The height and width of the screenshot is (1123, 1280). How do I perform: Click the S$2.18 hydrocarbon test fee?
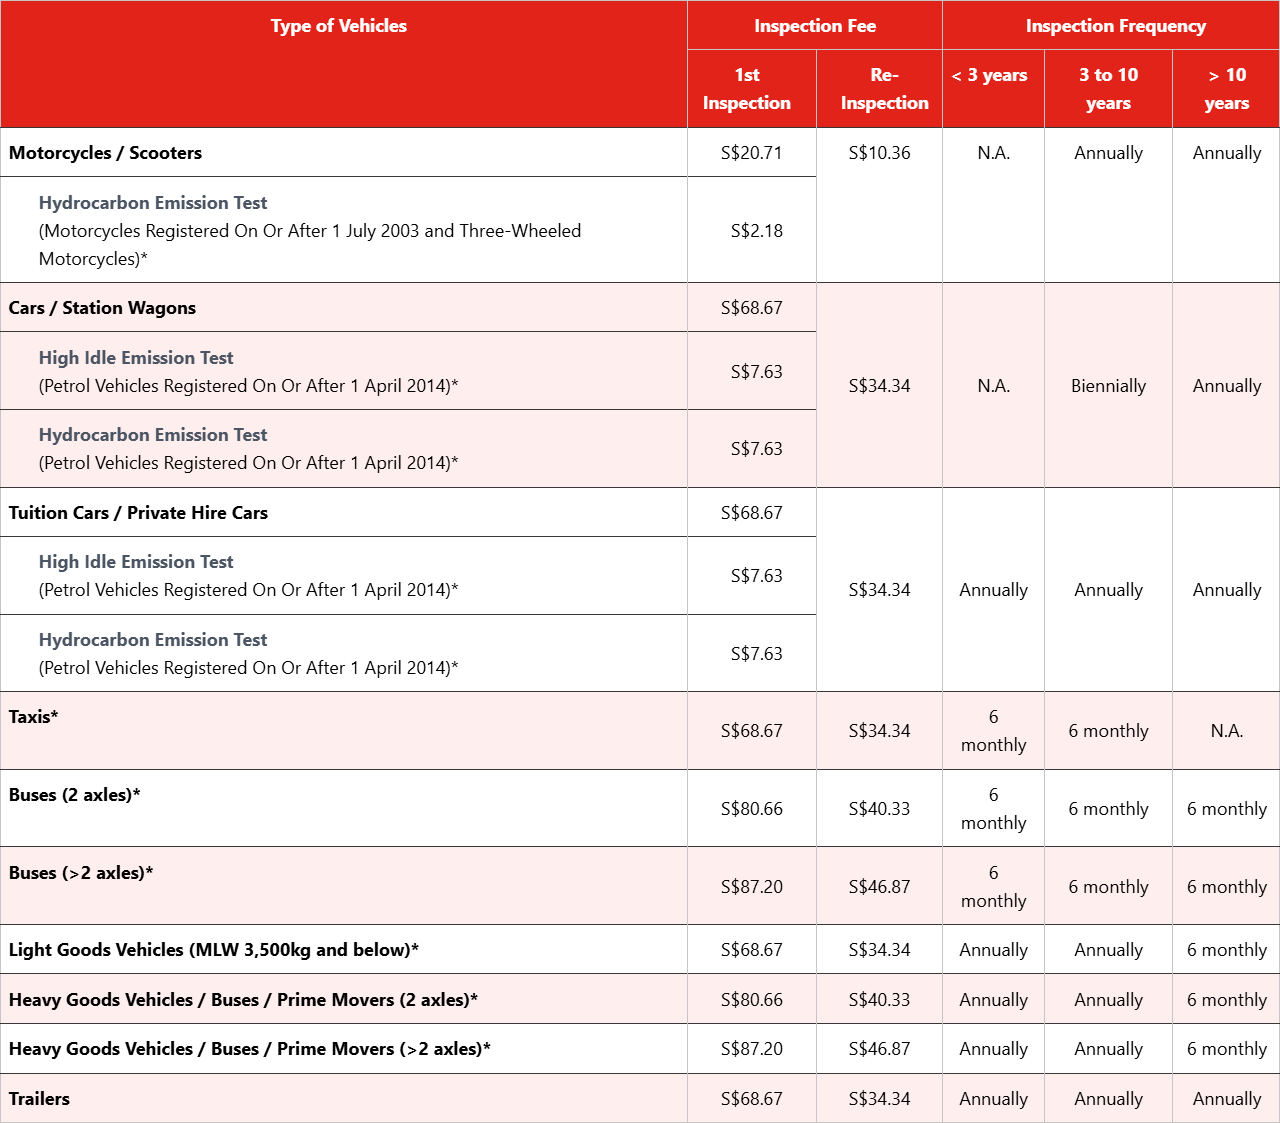[x=756, y=231]
